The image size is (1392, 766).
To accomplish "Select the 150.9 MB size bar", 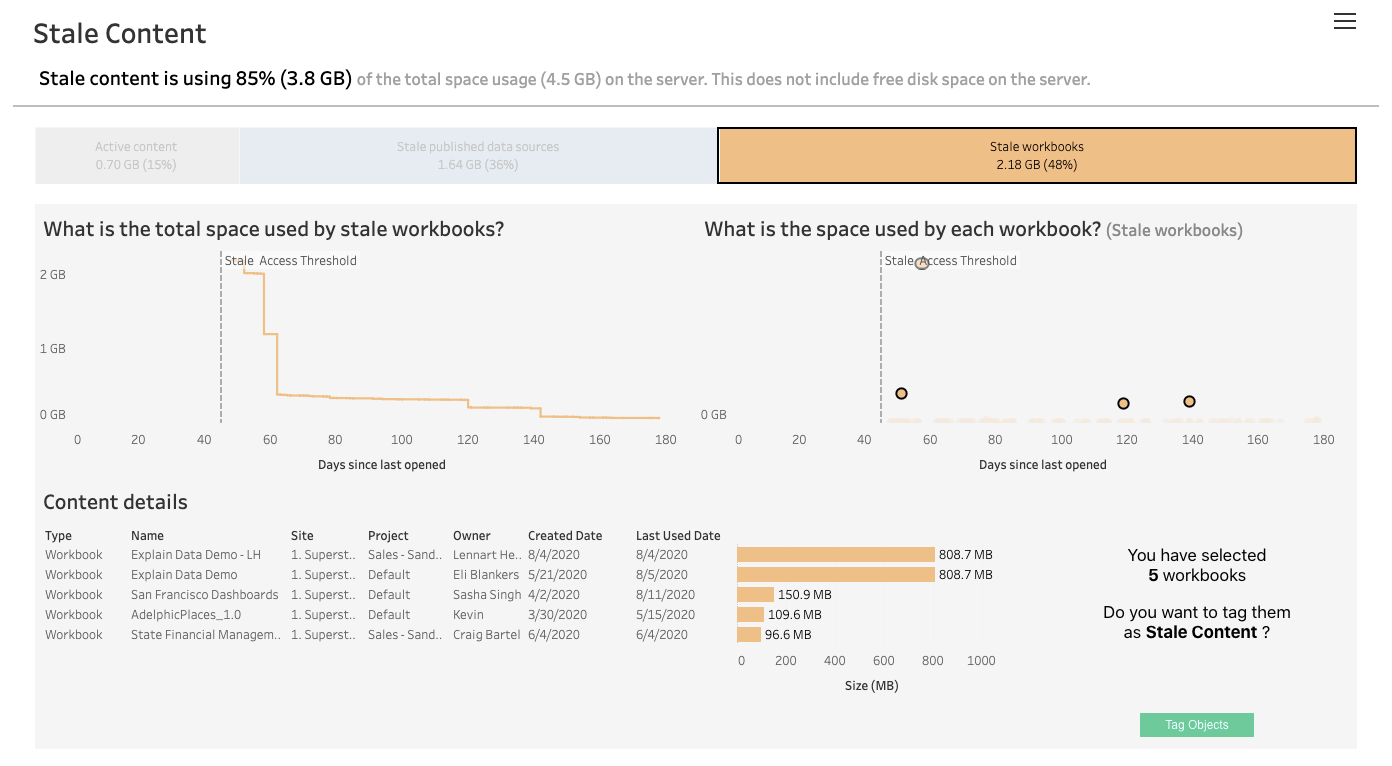I will pos(755,595).
